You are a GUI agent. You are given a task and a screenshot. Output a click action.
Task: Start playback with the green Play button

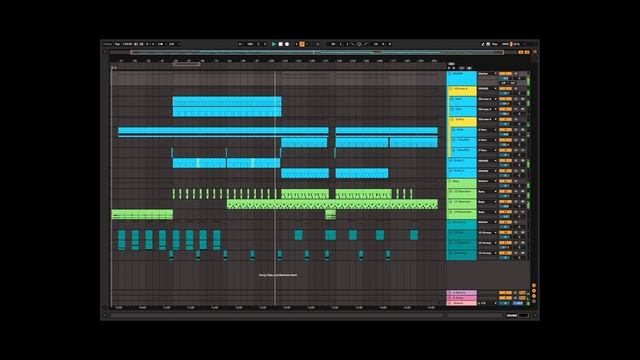pyautogui.click(x=273, y=44)
